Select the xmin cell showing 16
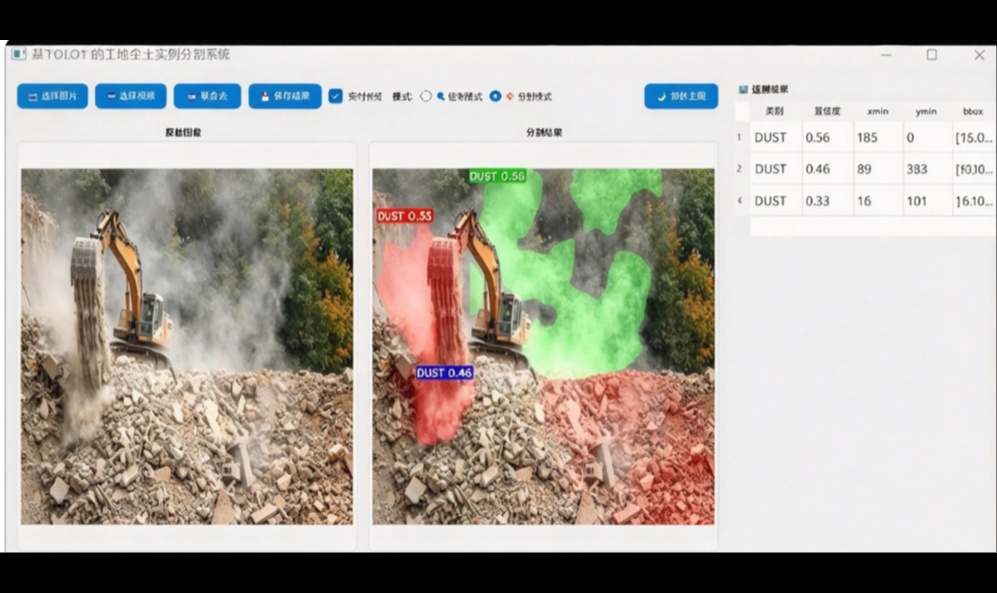The image size is (997, 593). pyautogui.click(x=878, y=201)
